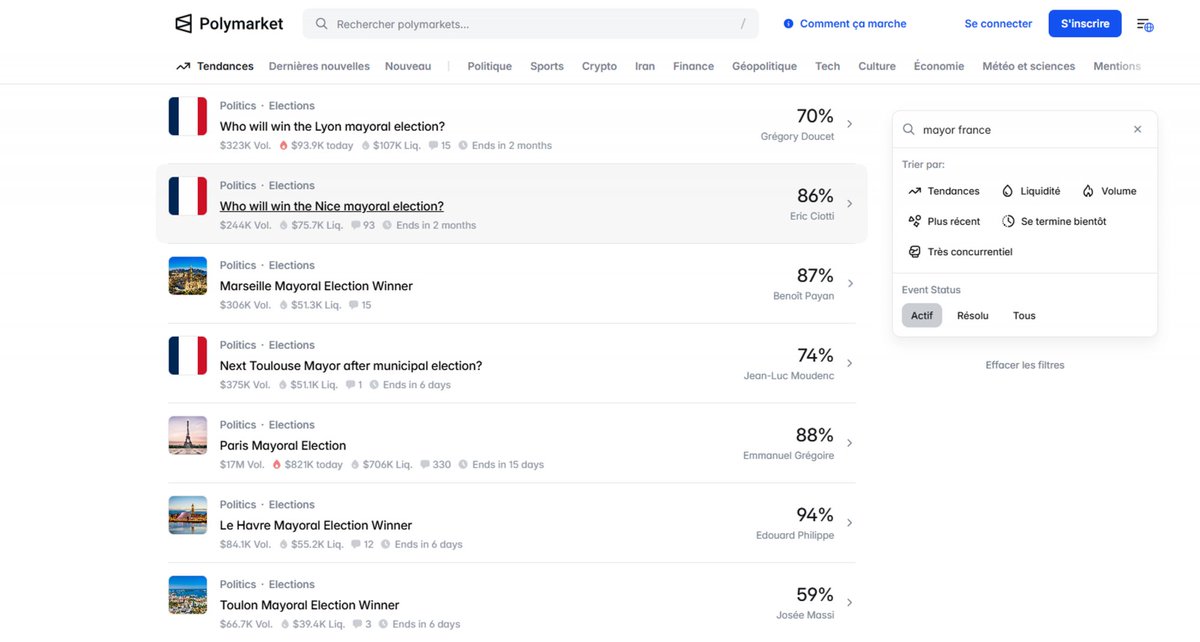
Task: Click the S'inscrire button
Action: tap(1085, 24)
